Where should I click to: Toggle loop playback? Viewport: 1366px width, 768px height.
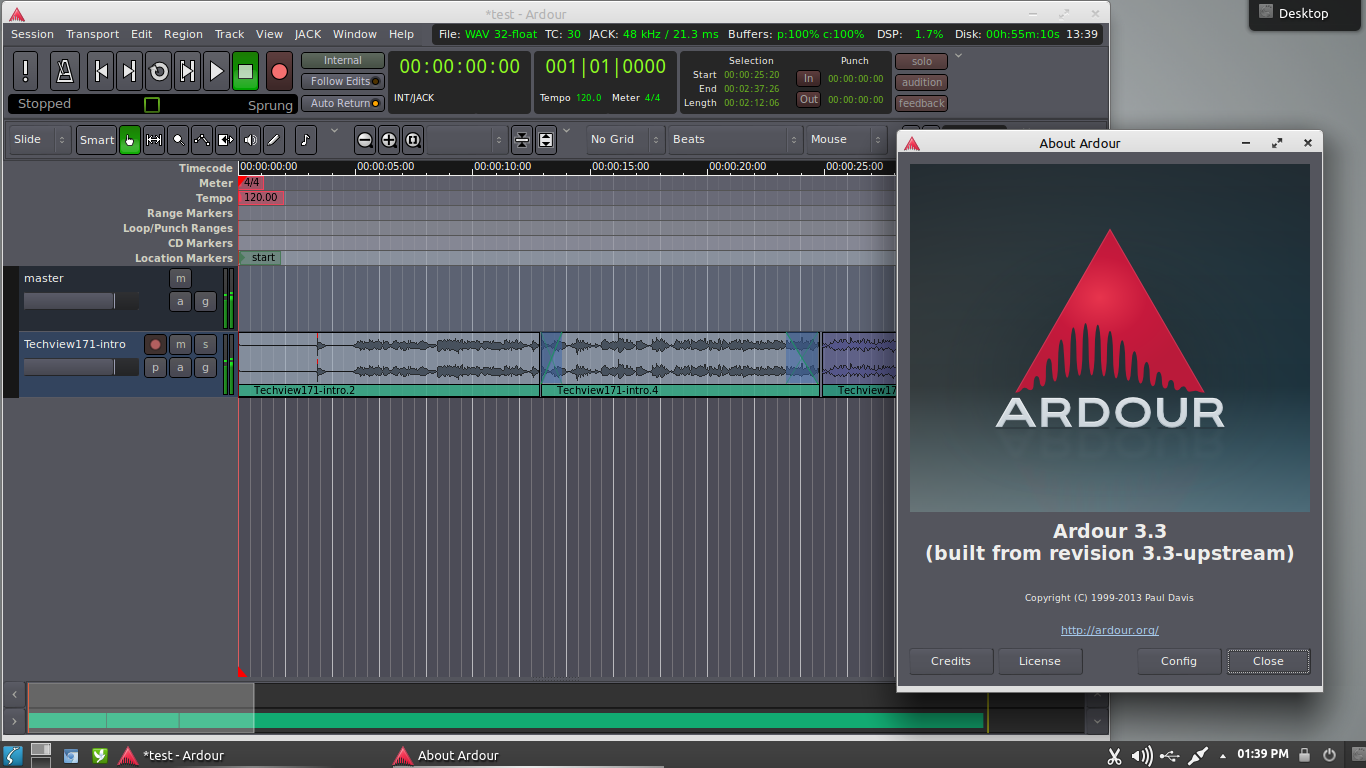159,71
